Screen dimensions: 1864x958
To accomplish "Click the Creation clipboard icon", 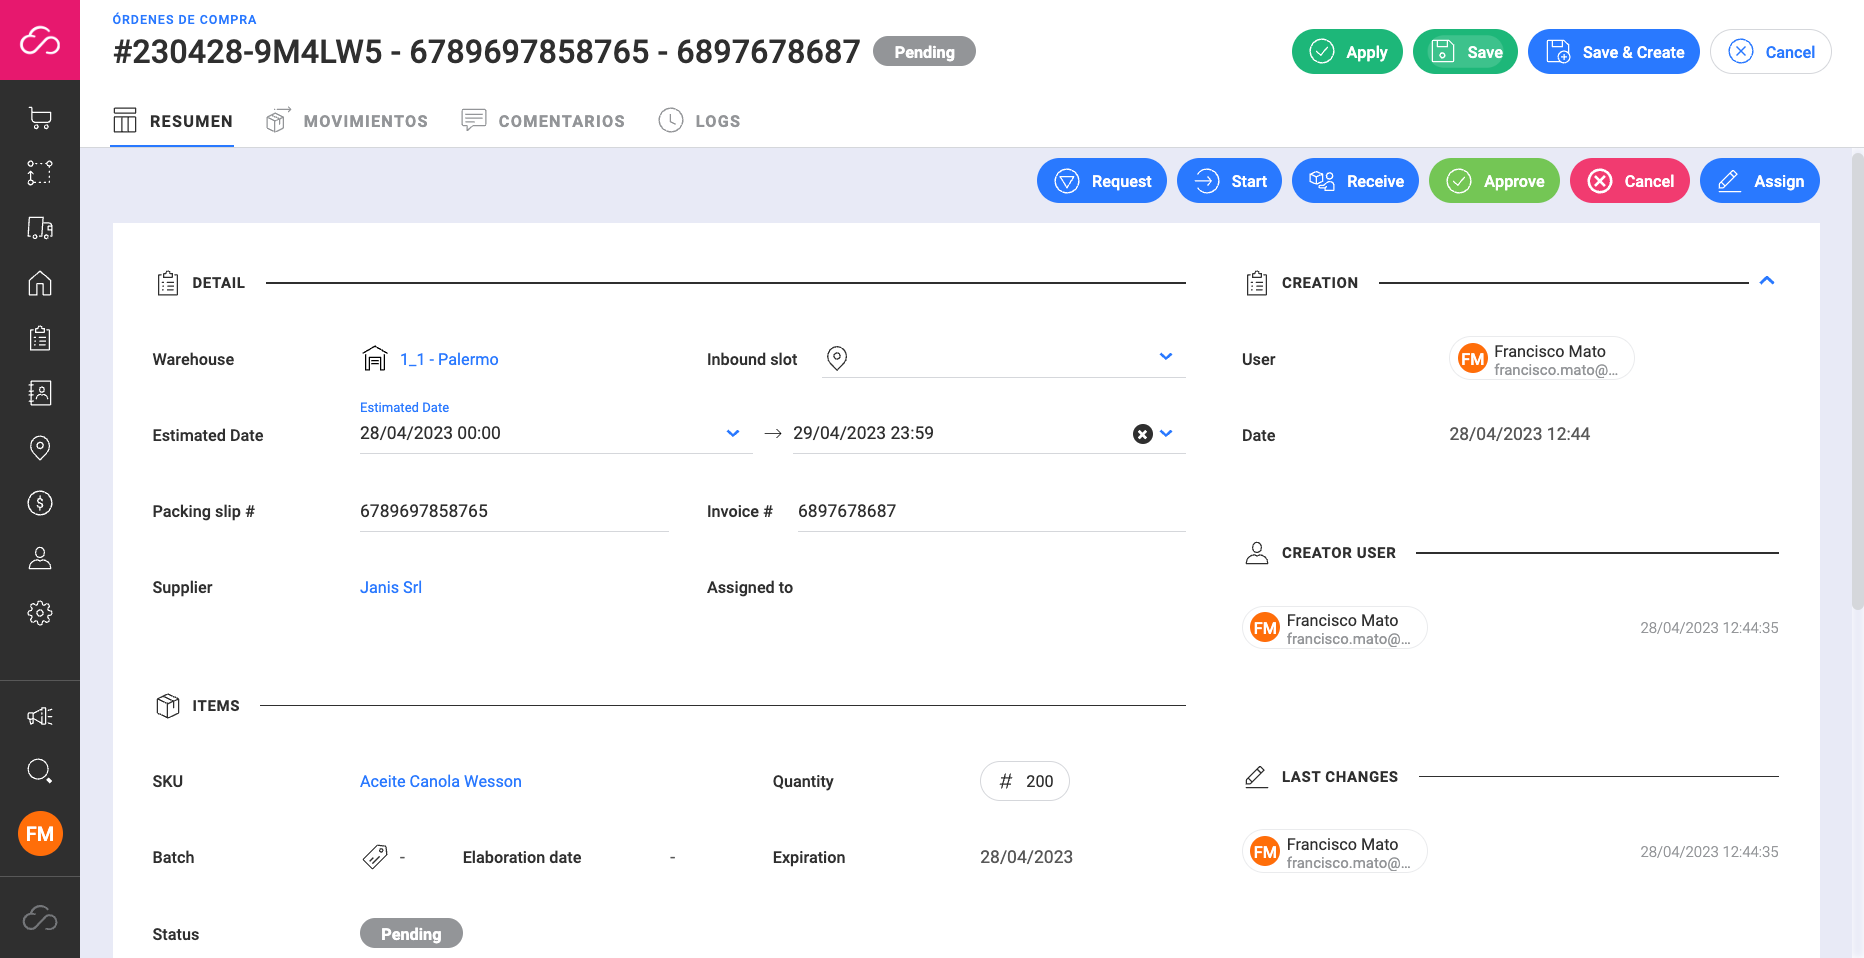I will coord(1257,283).
